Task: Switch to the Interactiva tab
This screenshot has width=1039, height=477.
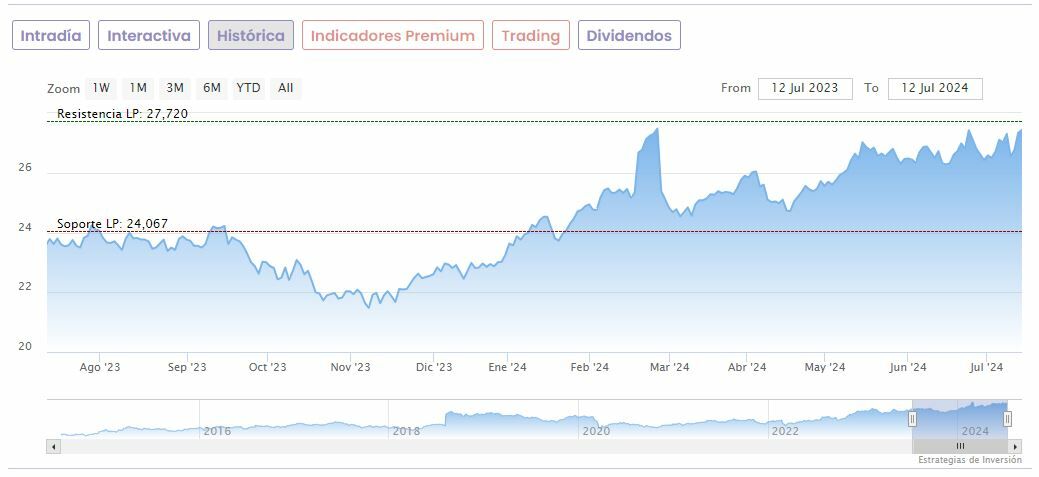Action: (149, 36)
